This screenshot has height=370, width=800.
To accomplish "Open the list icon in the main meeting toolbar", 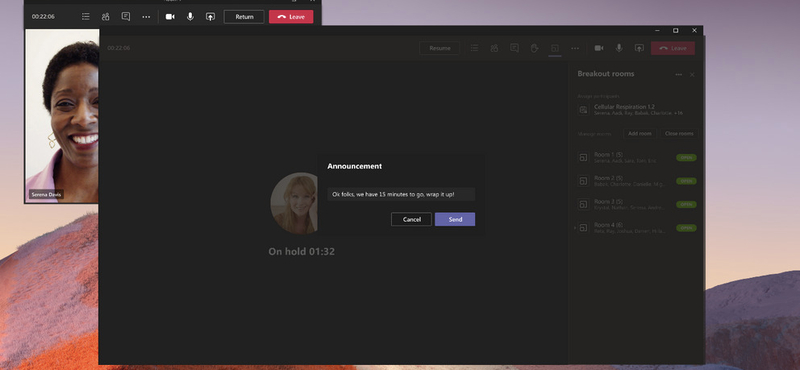I will [474, 48].
